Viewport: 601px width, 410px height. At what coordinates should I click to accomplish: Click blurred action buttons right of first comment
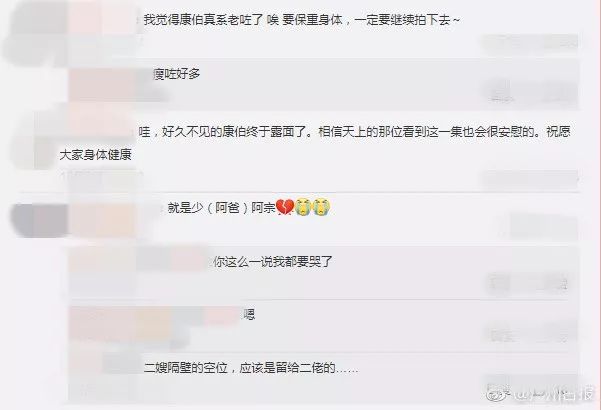531,43
